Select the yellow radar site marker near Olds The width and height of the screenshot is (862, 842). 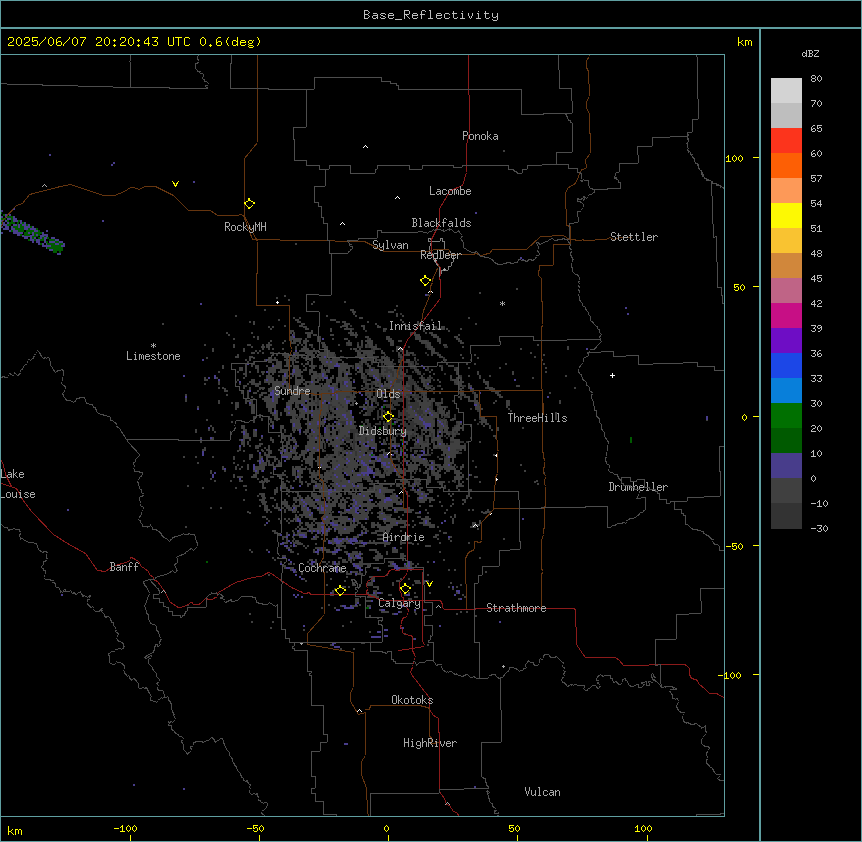(x=389, y=417)
